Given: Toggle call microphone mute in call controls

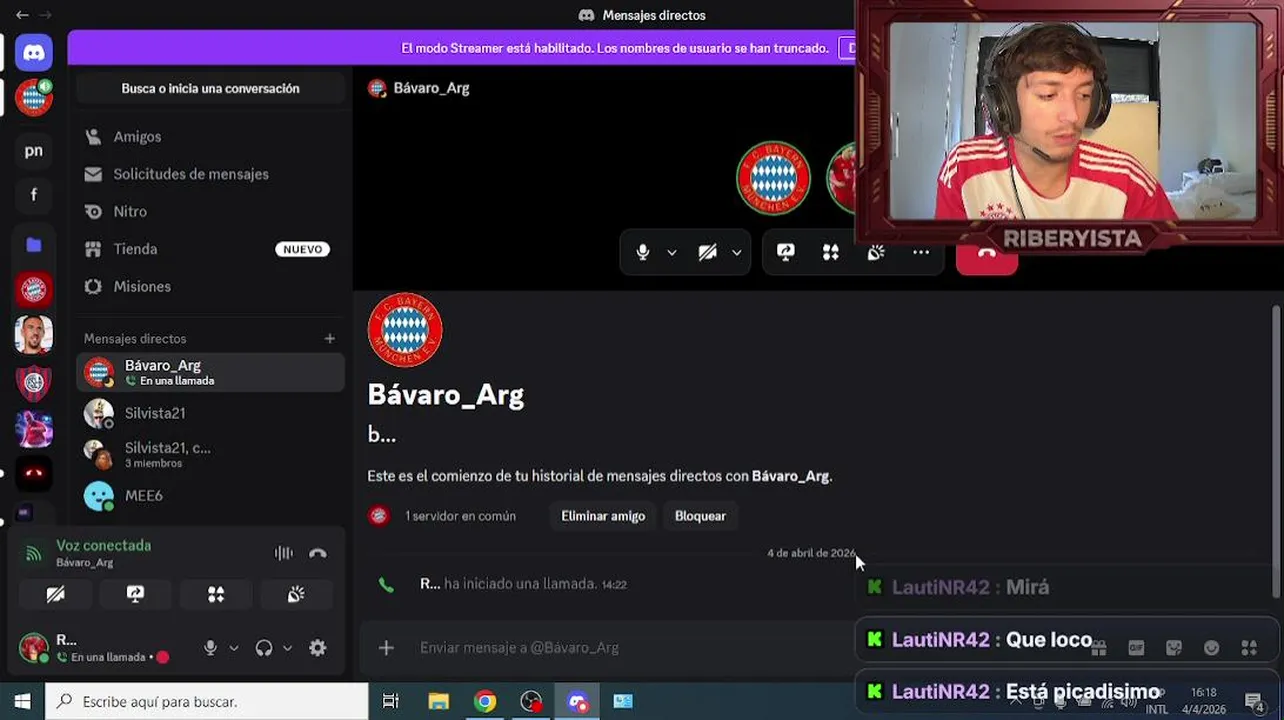Looking at the screenshot, I should coord(643,253).
